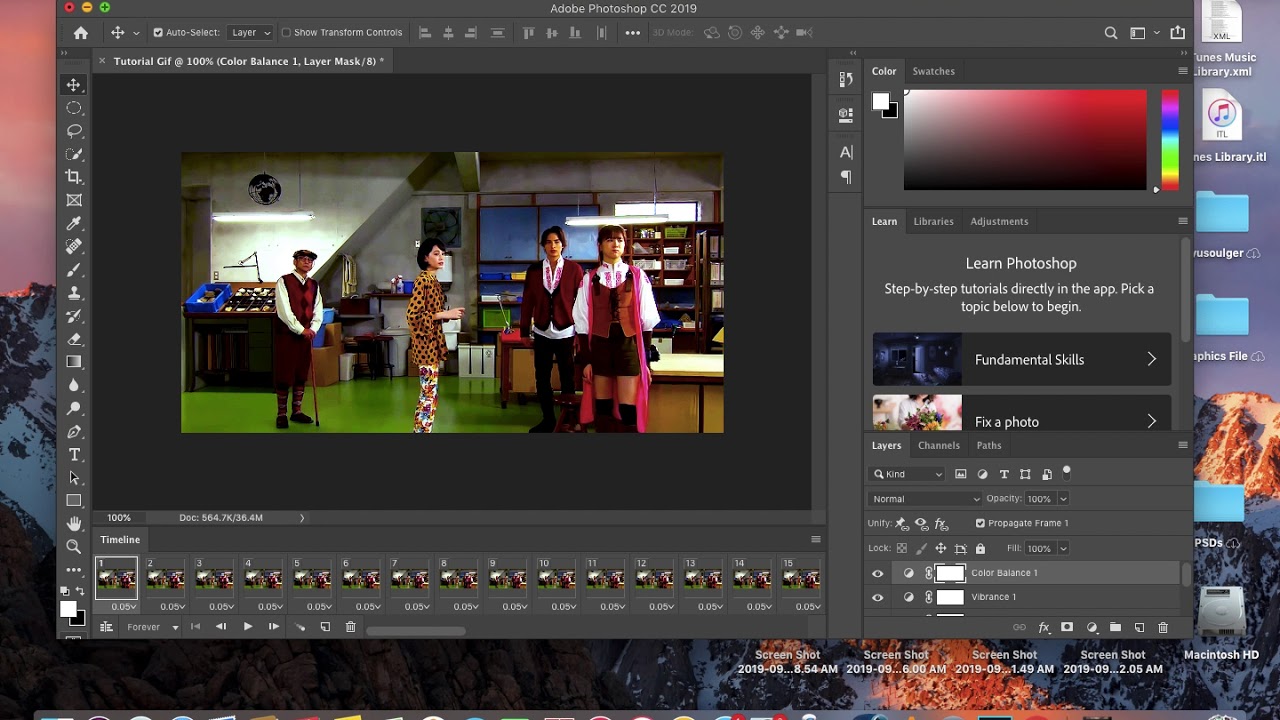Play the animation in the Timeline
Screen dimensions: 1280x720
coord(248,627)
